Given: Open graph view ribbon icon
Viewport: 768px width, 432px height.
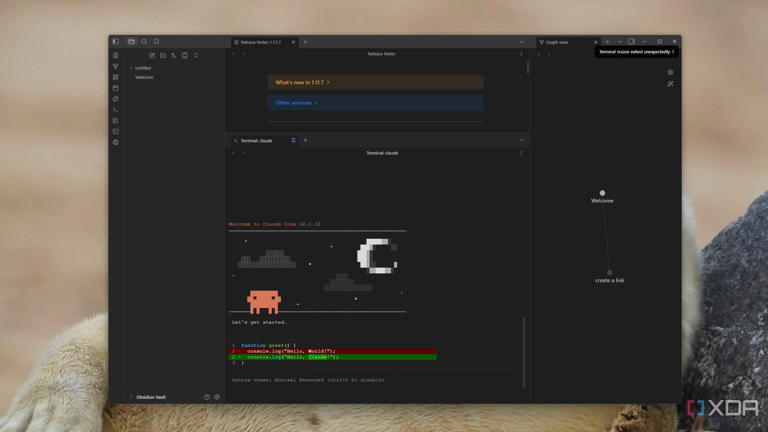Looking at the screenshot, I should pyautogui.click(x=116, y=66).
